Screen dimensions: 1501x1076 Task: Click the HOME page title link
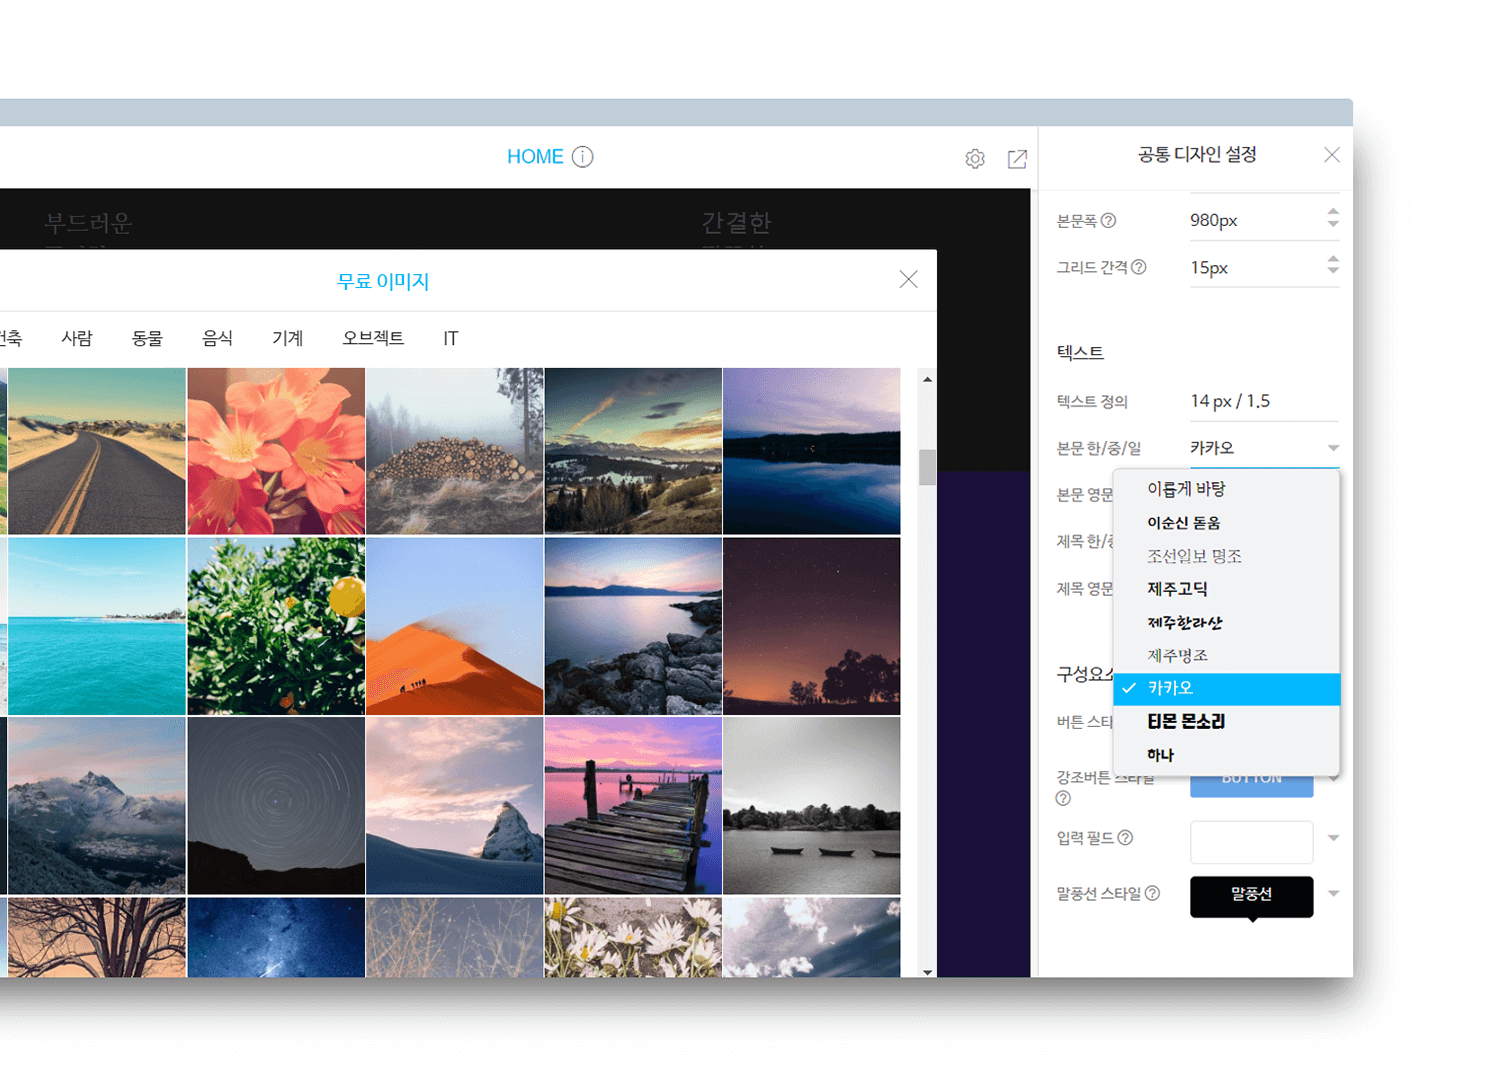(x=535, y=157)
